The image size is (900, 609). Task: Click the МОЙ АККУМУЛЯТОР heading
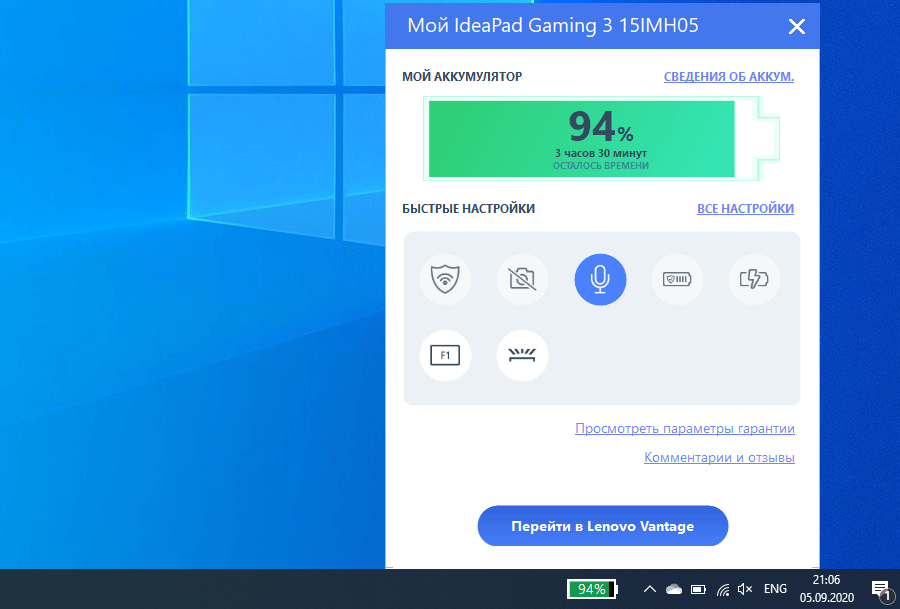click(462, 77)
